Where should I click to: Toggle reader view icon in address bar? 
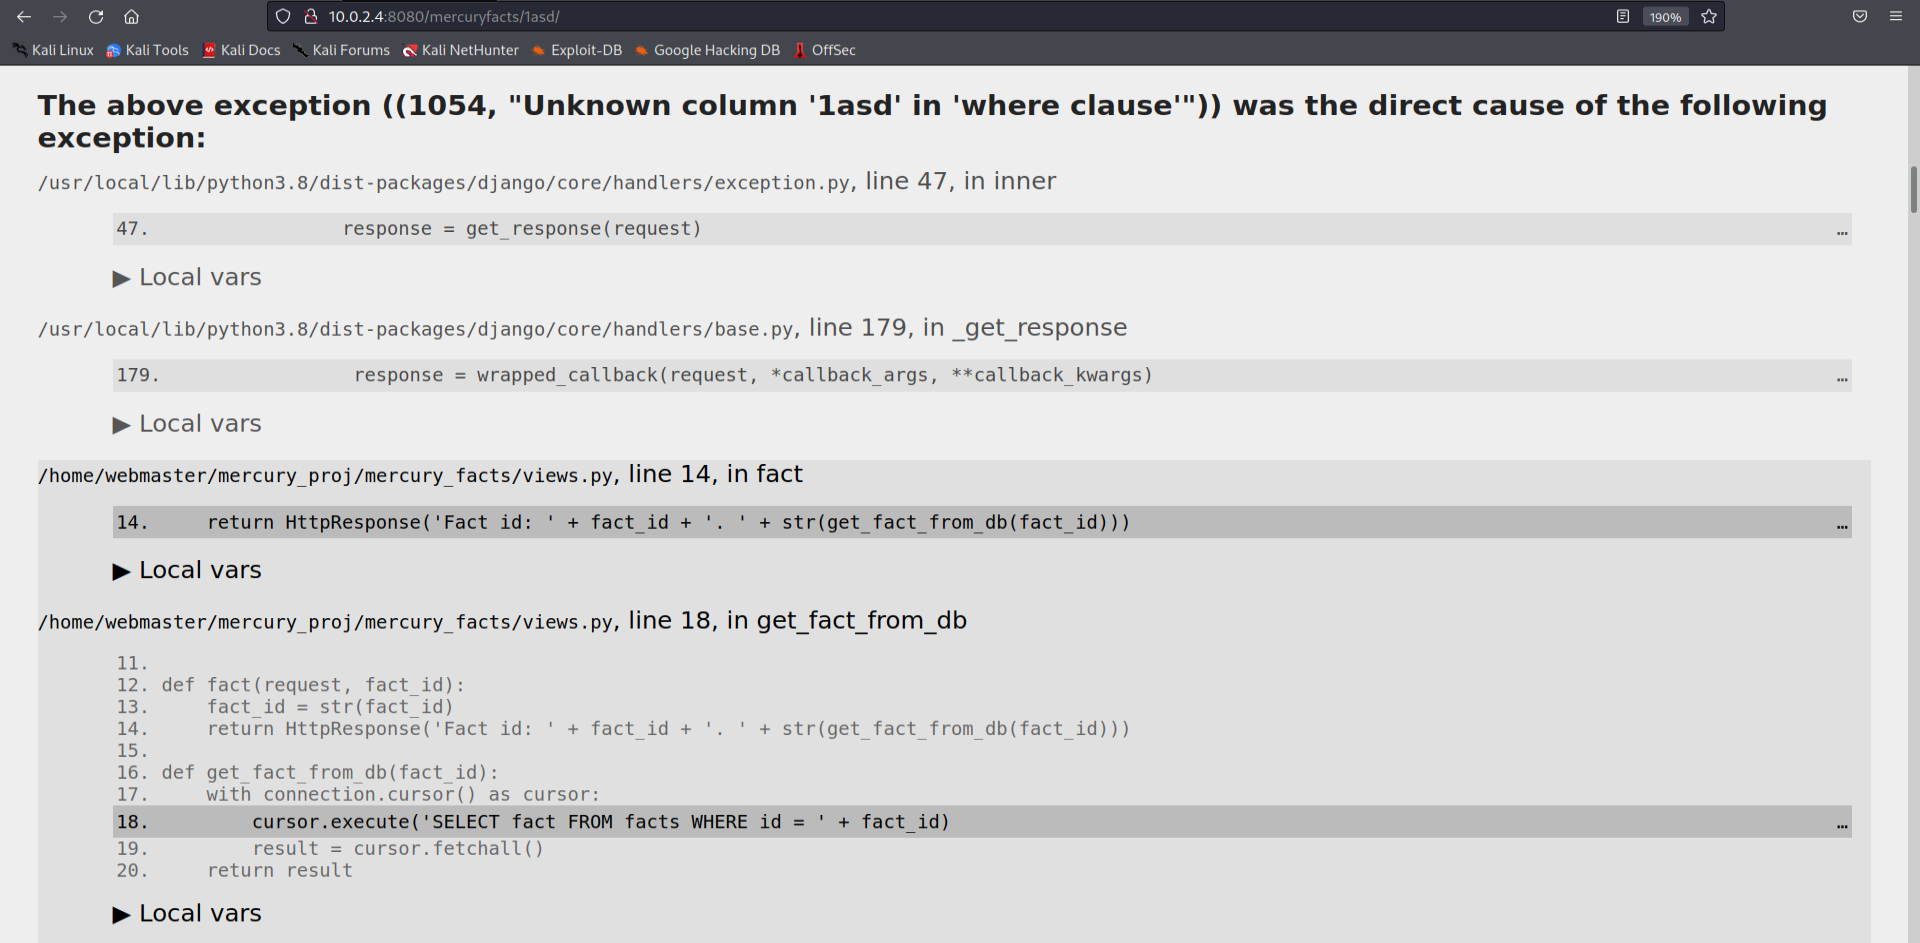click(x=1623, y=17)
